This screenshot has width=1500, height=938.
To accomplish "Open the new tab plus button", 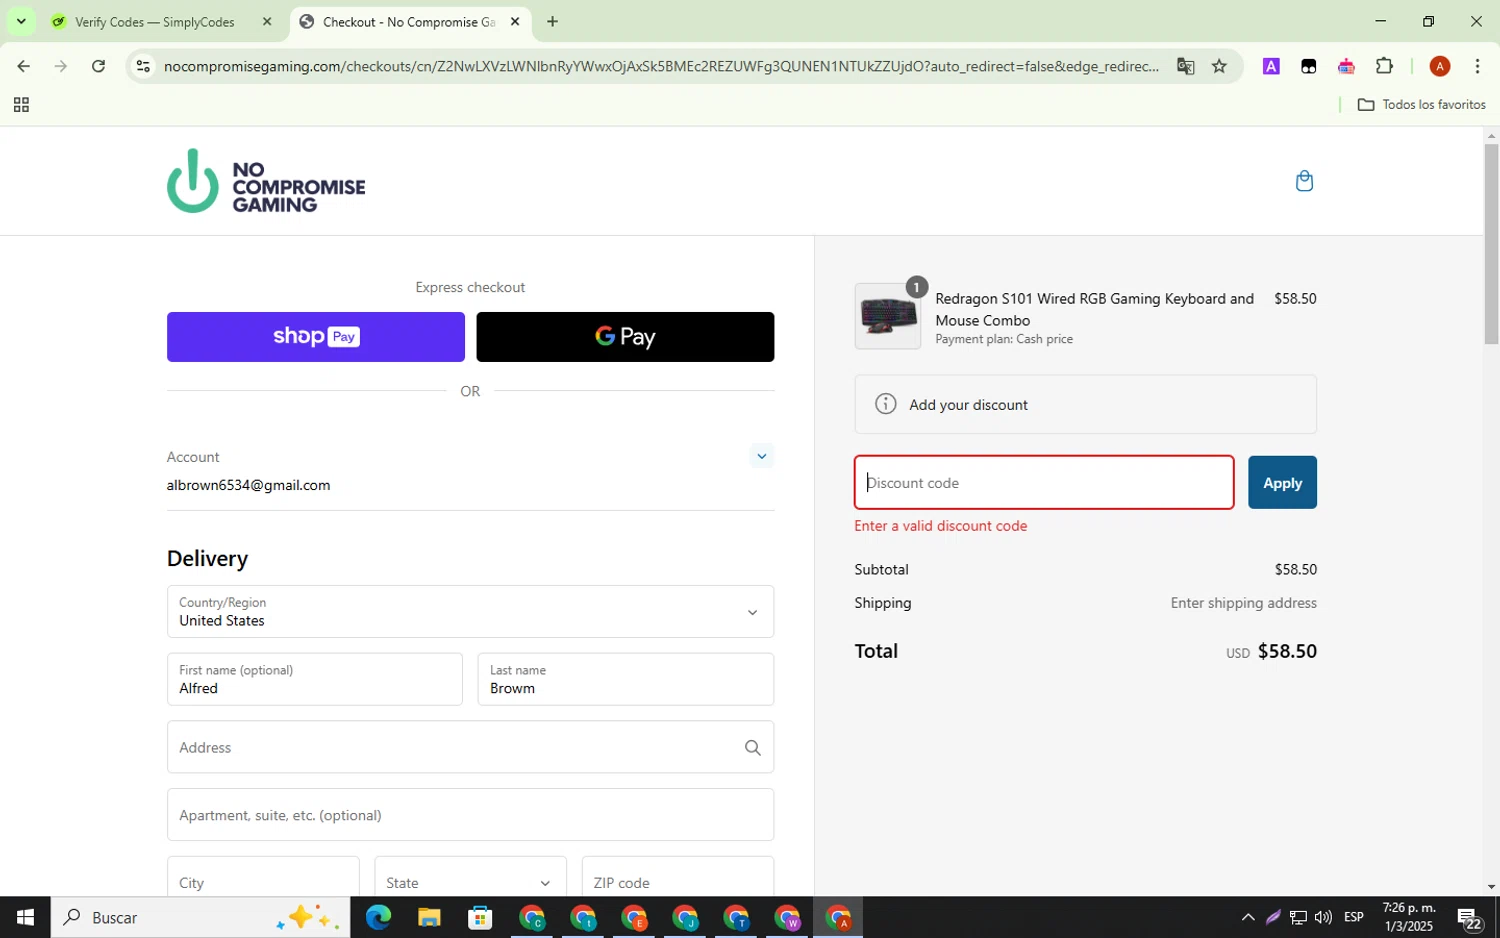I will click(x=552, y=21).
